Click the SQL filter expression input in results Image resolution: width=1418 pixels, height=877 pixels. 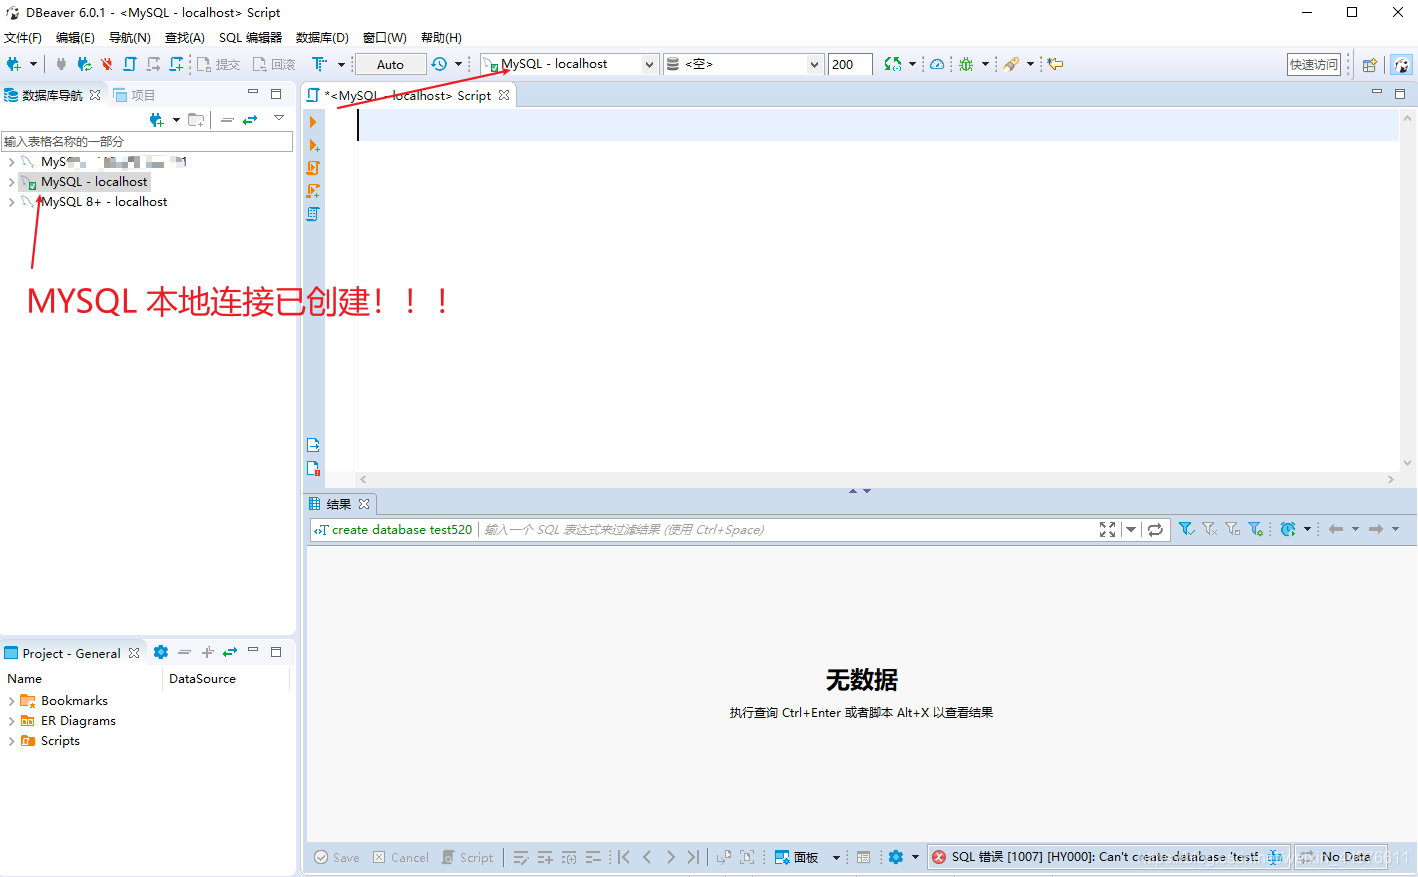tap(787, 530)
